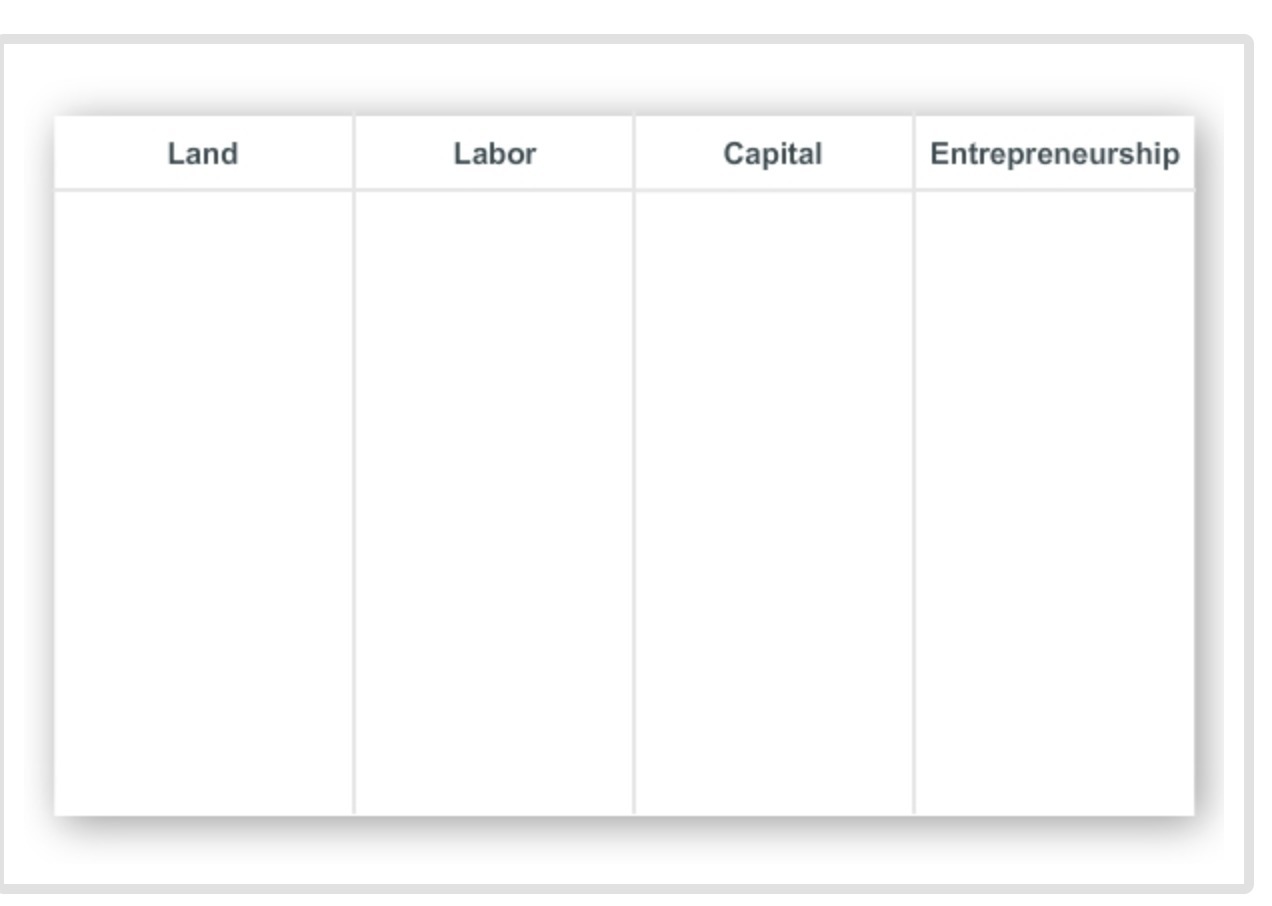Click the empty cell below Capital
Screen dimensions: 1272x906
coord(773,503)
